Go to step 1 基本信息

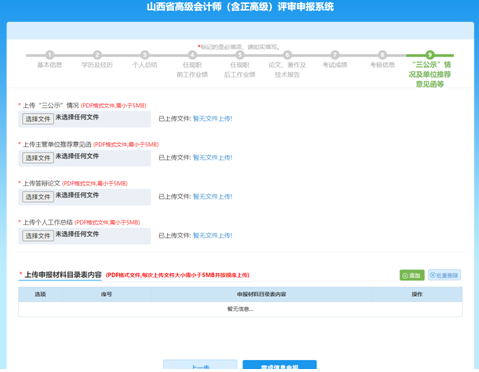click(x=50, y=55)
